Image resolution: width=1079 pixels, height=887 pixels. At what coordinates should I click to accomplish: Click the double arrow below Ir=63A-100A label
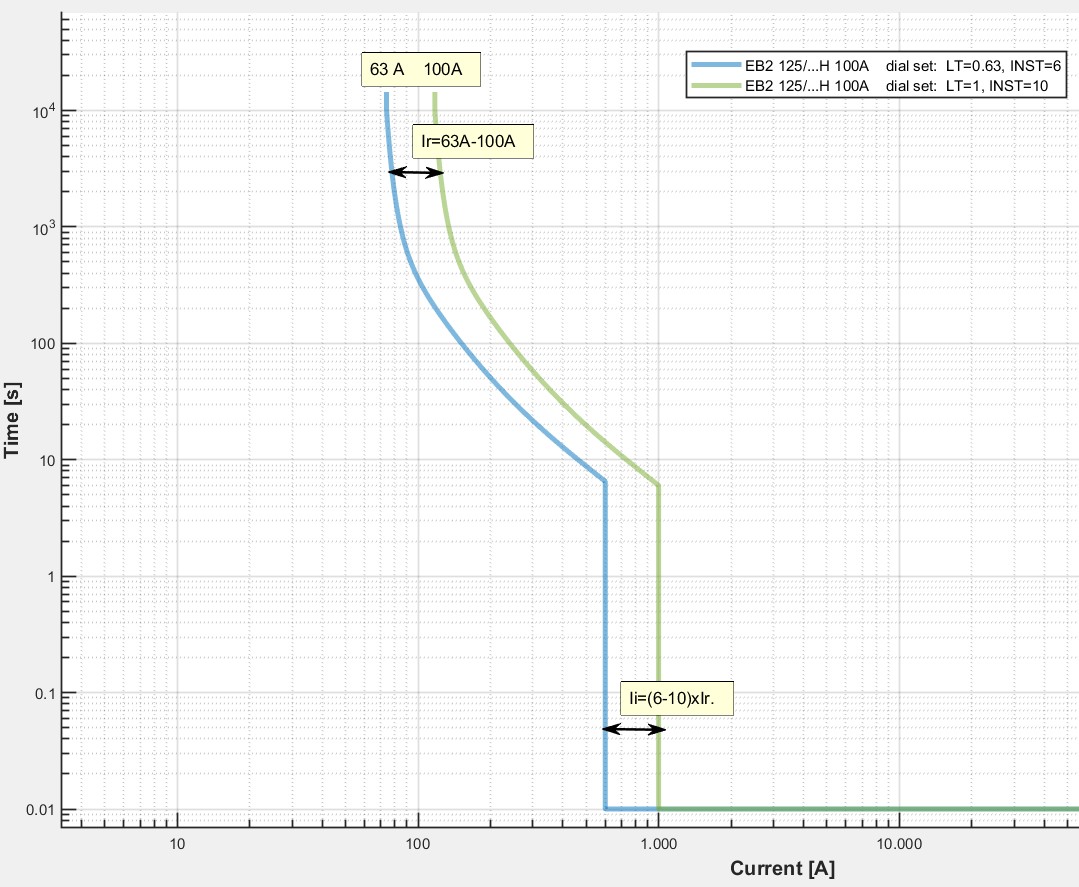(416, 173)
